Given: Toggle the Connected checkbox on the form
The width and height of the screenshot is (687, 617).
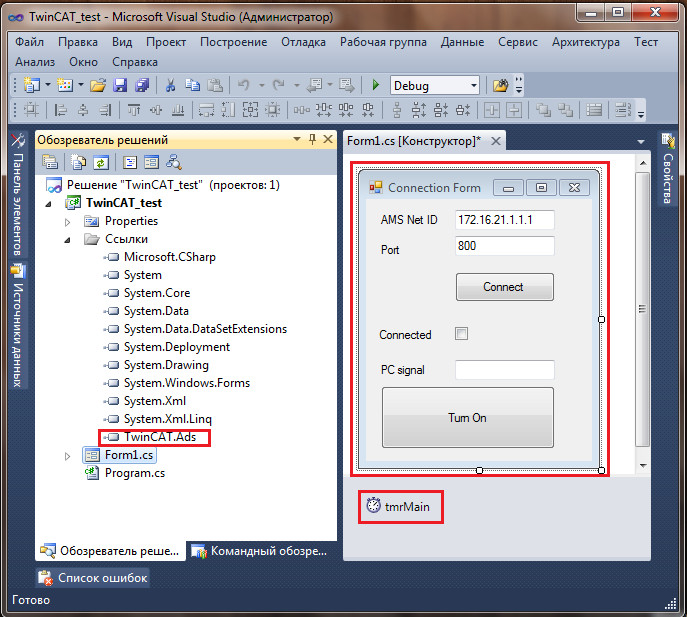Looking at the screenshot, I should (461, 333).
